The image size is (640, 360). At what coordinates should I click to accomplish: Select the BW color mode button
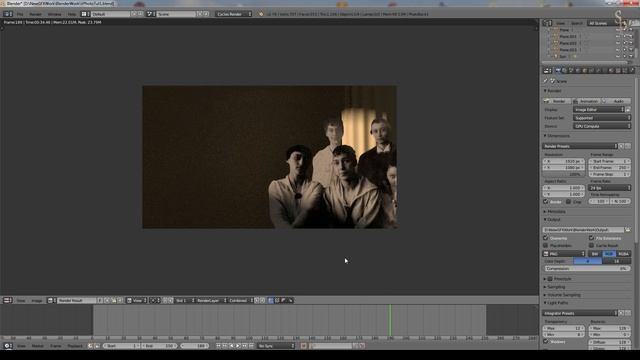(595, 254)
